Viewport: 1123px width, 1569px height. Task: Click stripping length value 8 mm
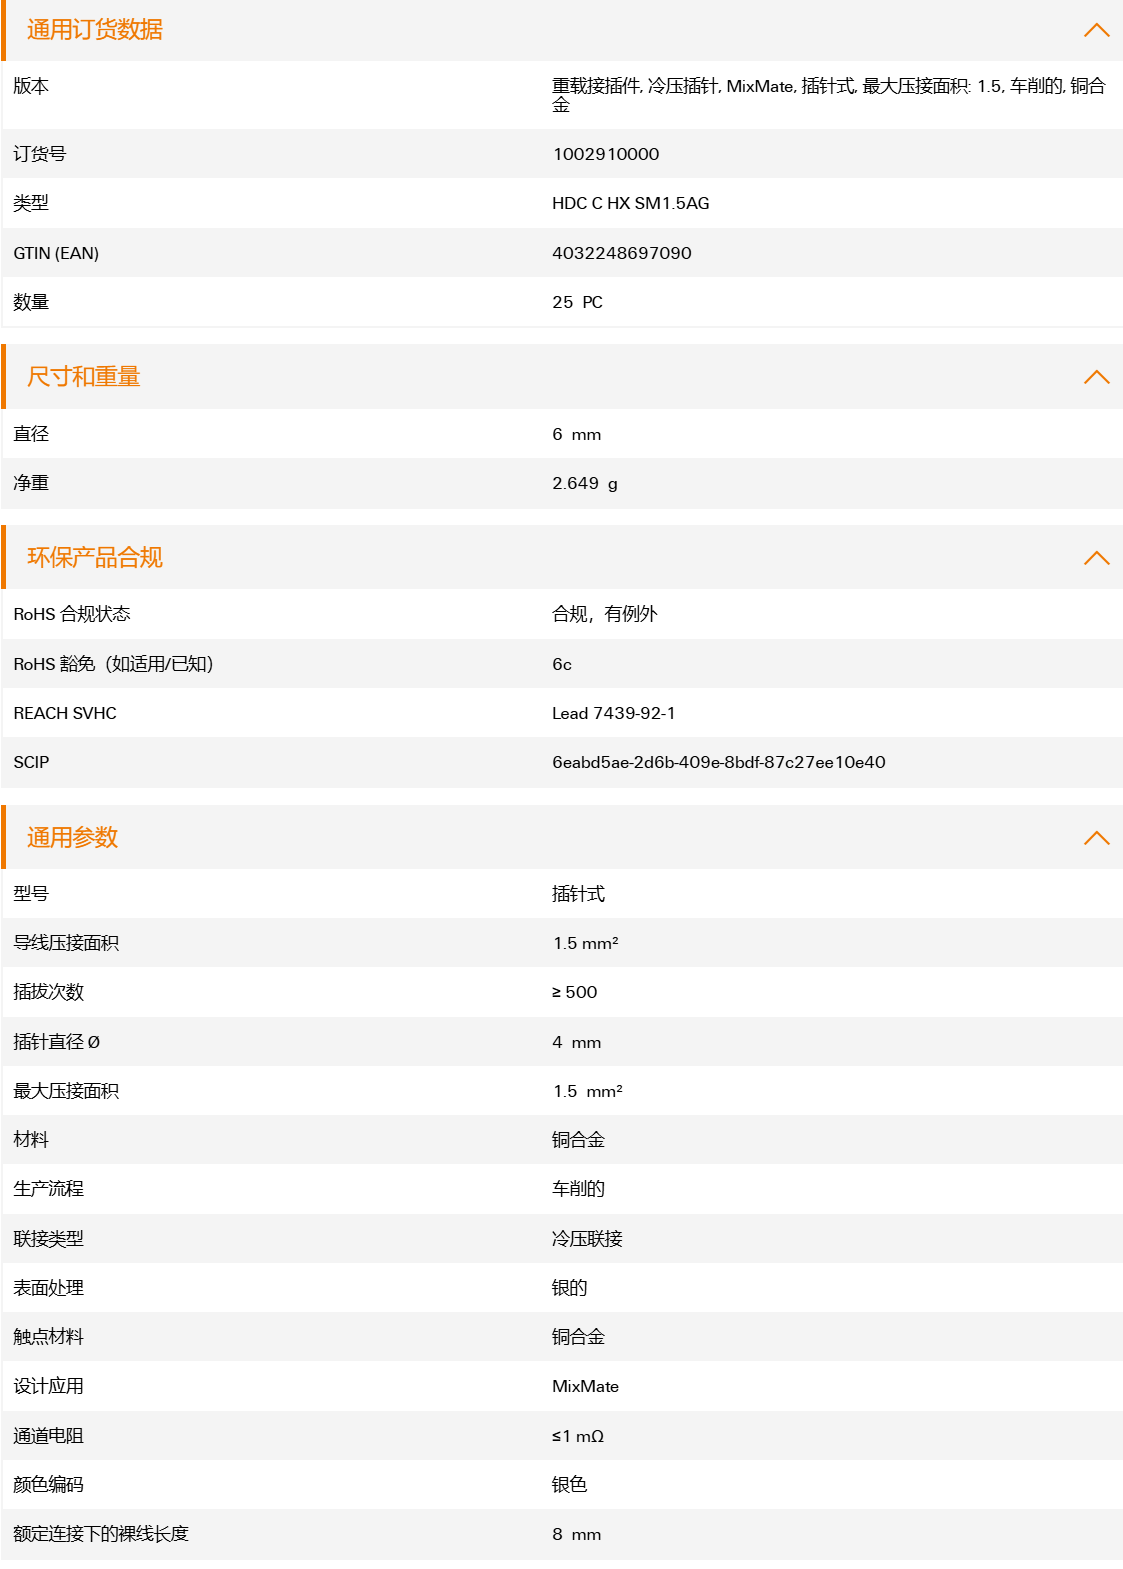tap(577, 1534)
